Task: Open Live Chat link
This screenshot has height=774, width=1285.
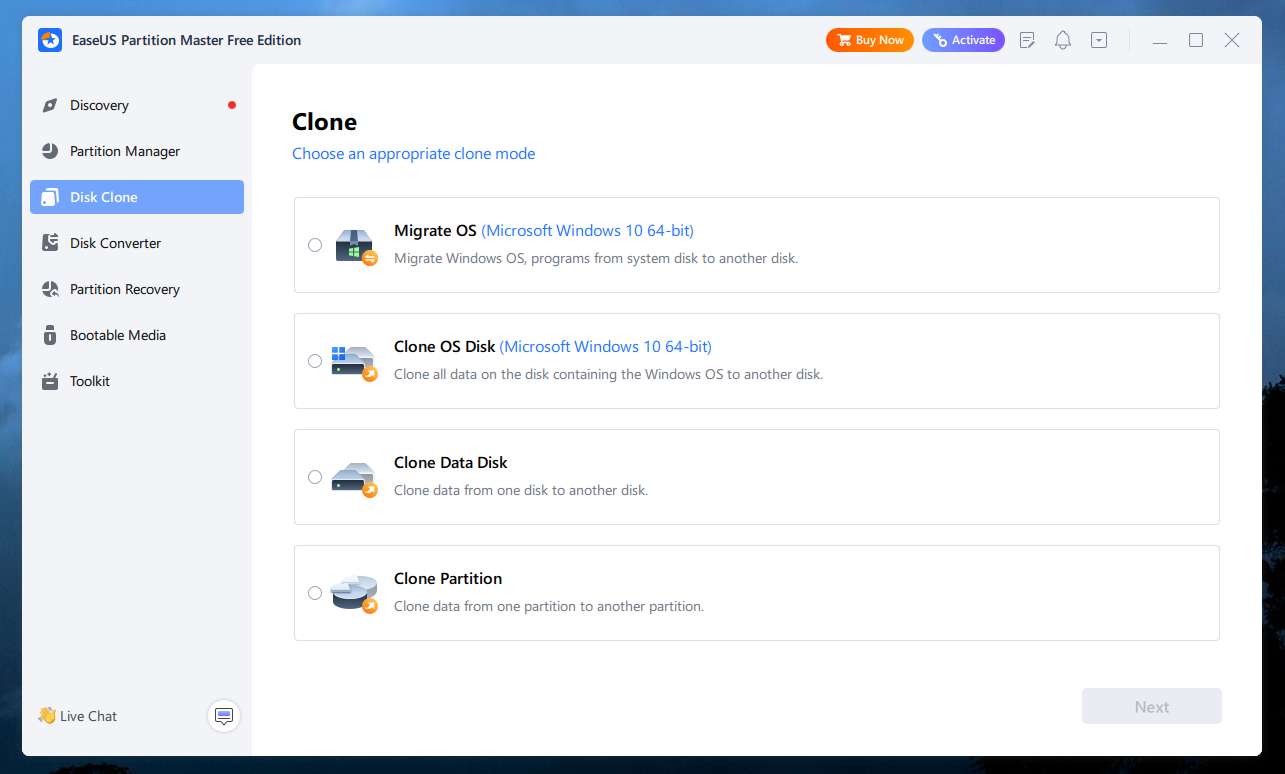Action: (x=88, y=716)
